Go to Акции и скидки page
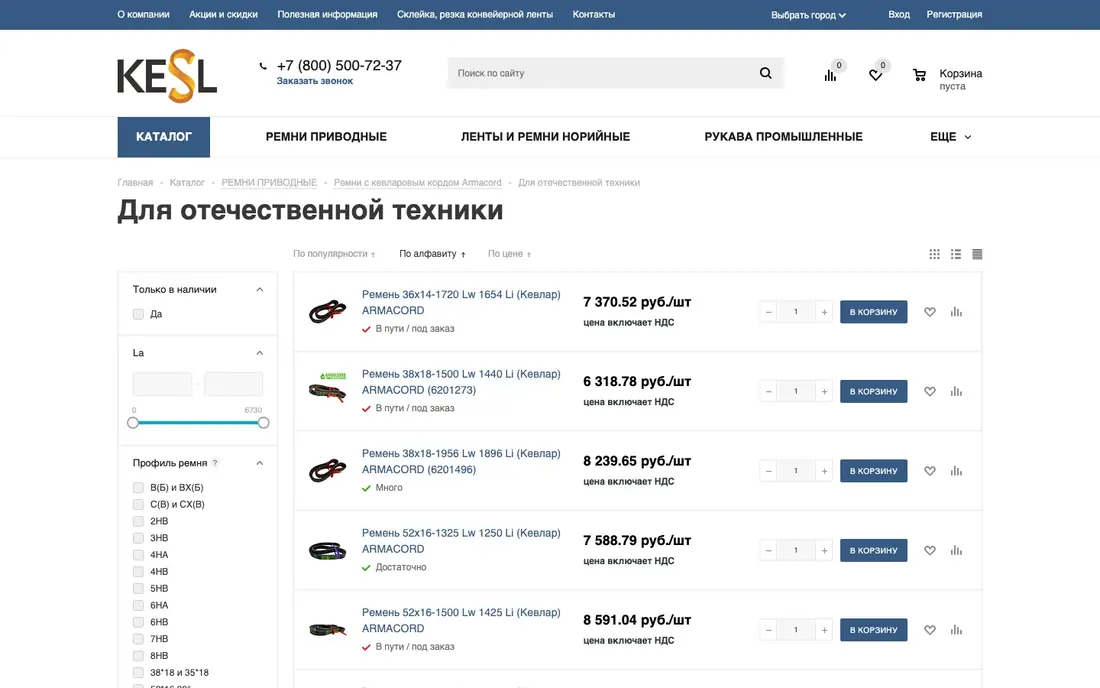Image resolution: width=1100 pixels, height=688 pixels. (223, 14)
